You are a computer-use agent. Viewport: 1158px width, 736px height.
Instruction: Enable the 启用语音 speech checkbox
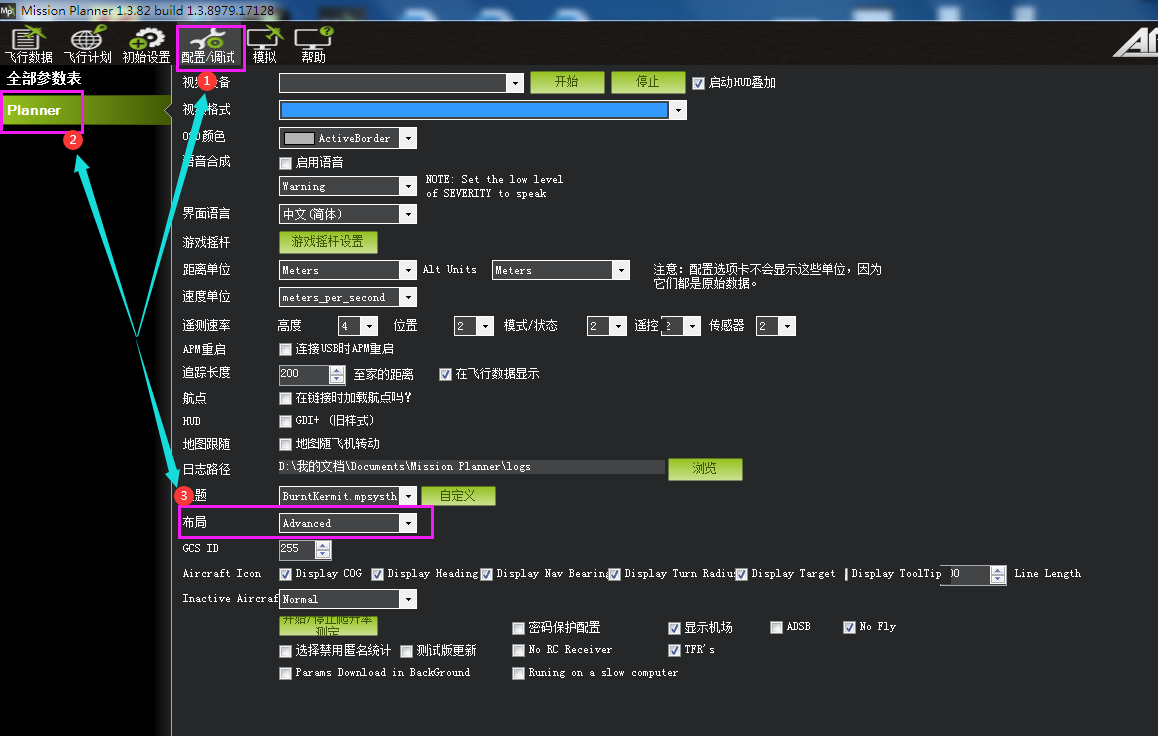pos(286,162)
